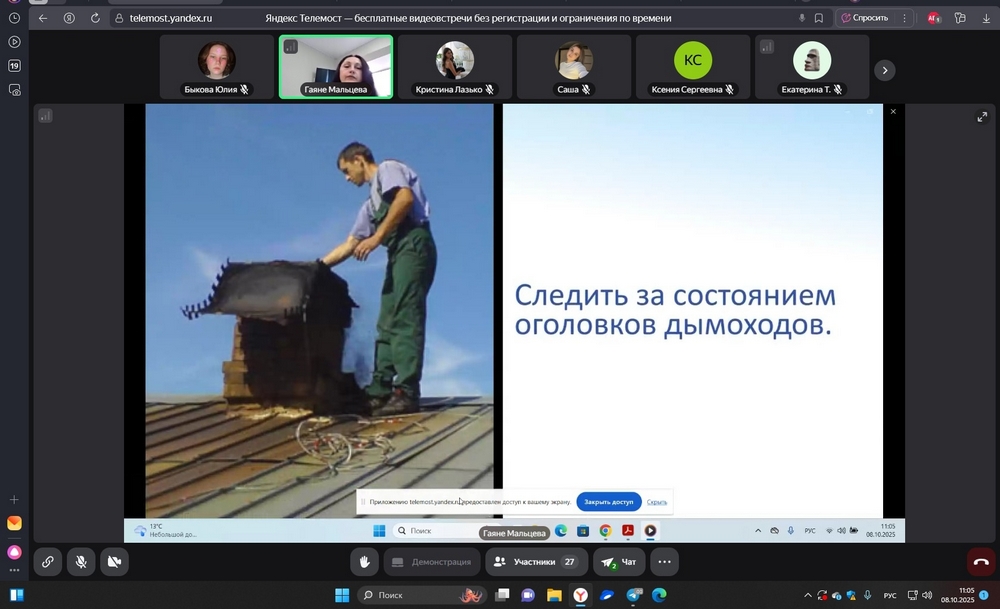Reload the Telemost page
This screenshot has width=1000, height=609.
95,18
